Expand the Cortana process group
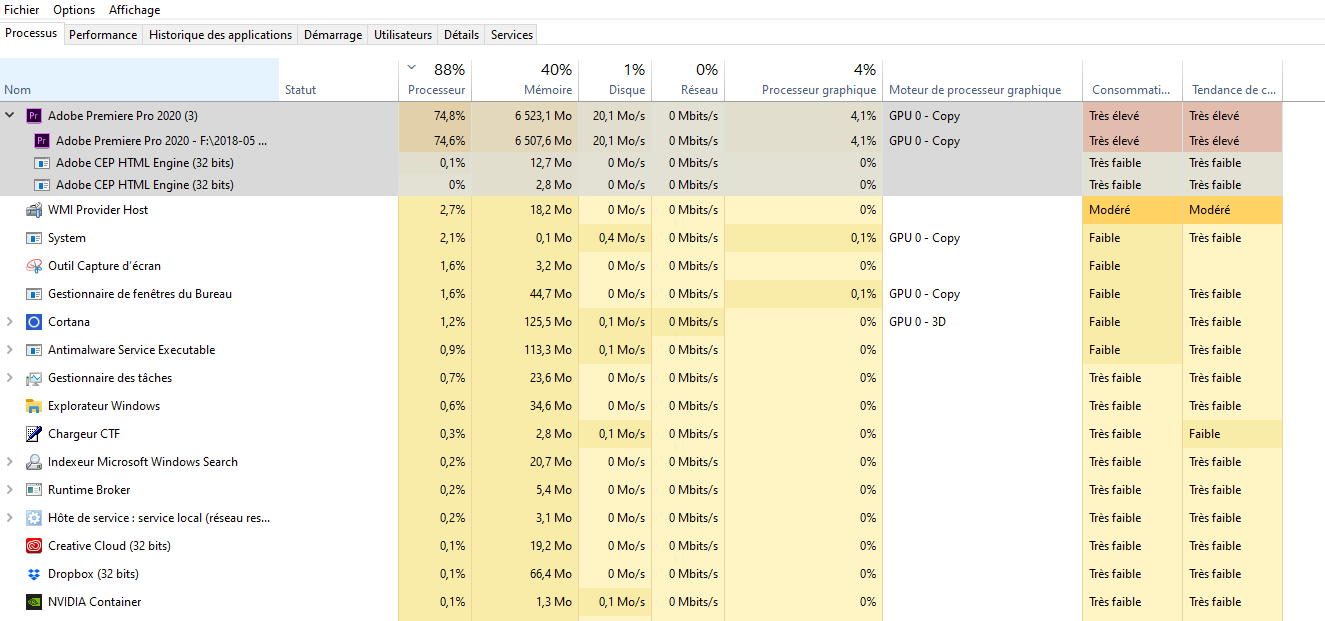The width and height of the screenshot is (1325, 621). tap(10, 322)
